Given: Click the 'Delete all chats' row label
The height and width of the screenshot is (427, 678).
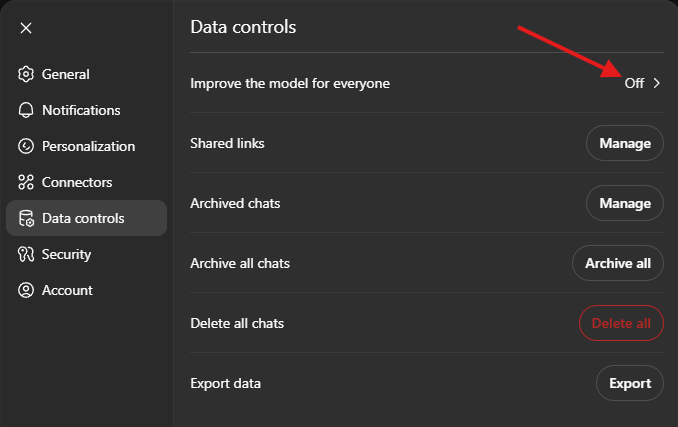Looking at the screenshot, I should coord(237,323).
